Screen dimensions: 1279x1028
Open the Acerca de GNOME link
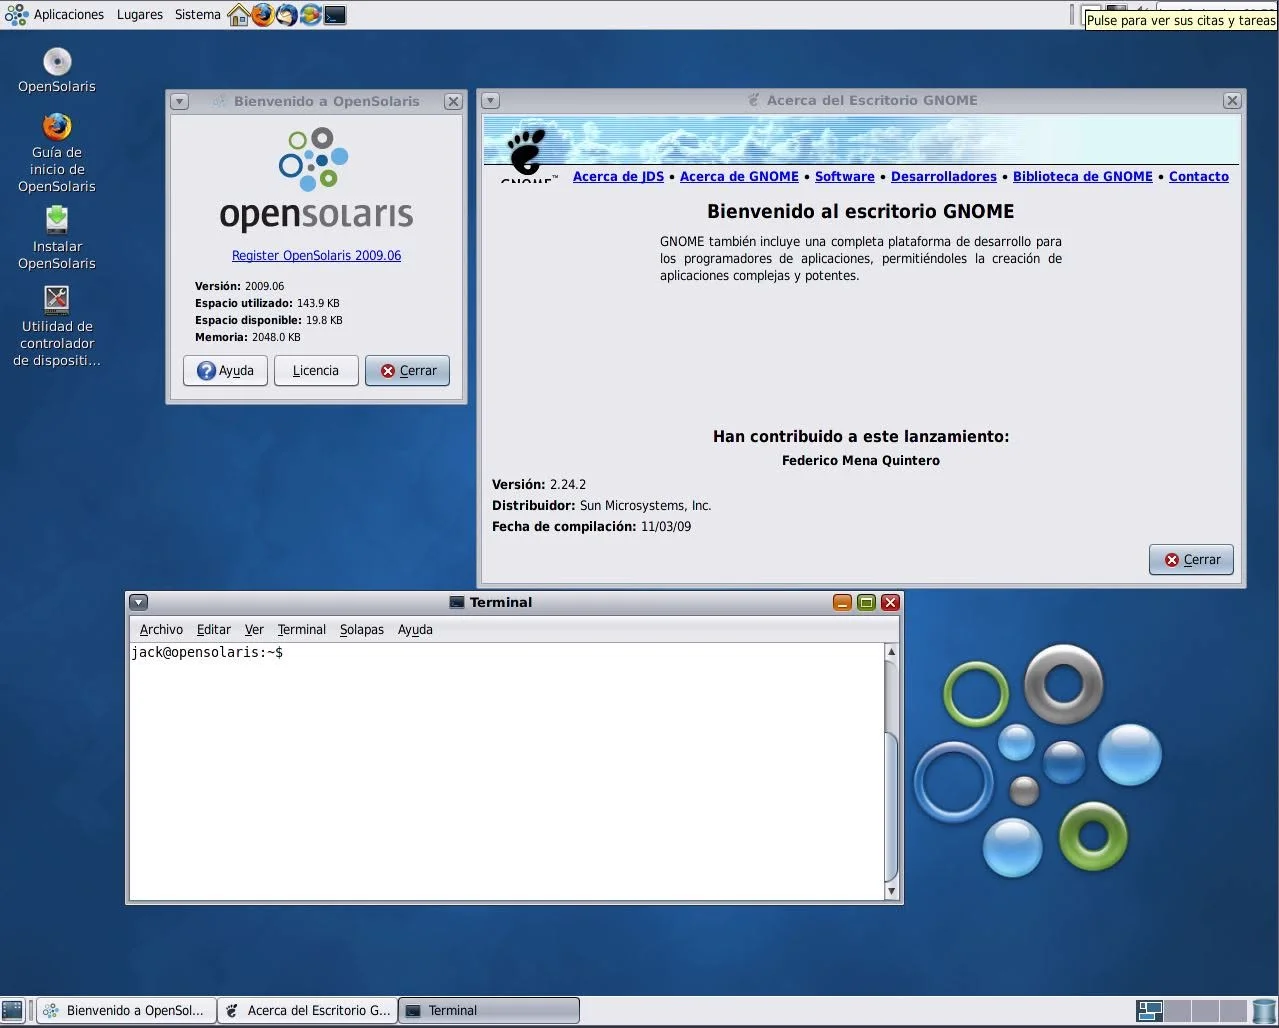739,176
